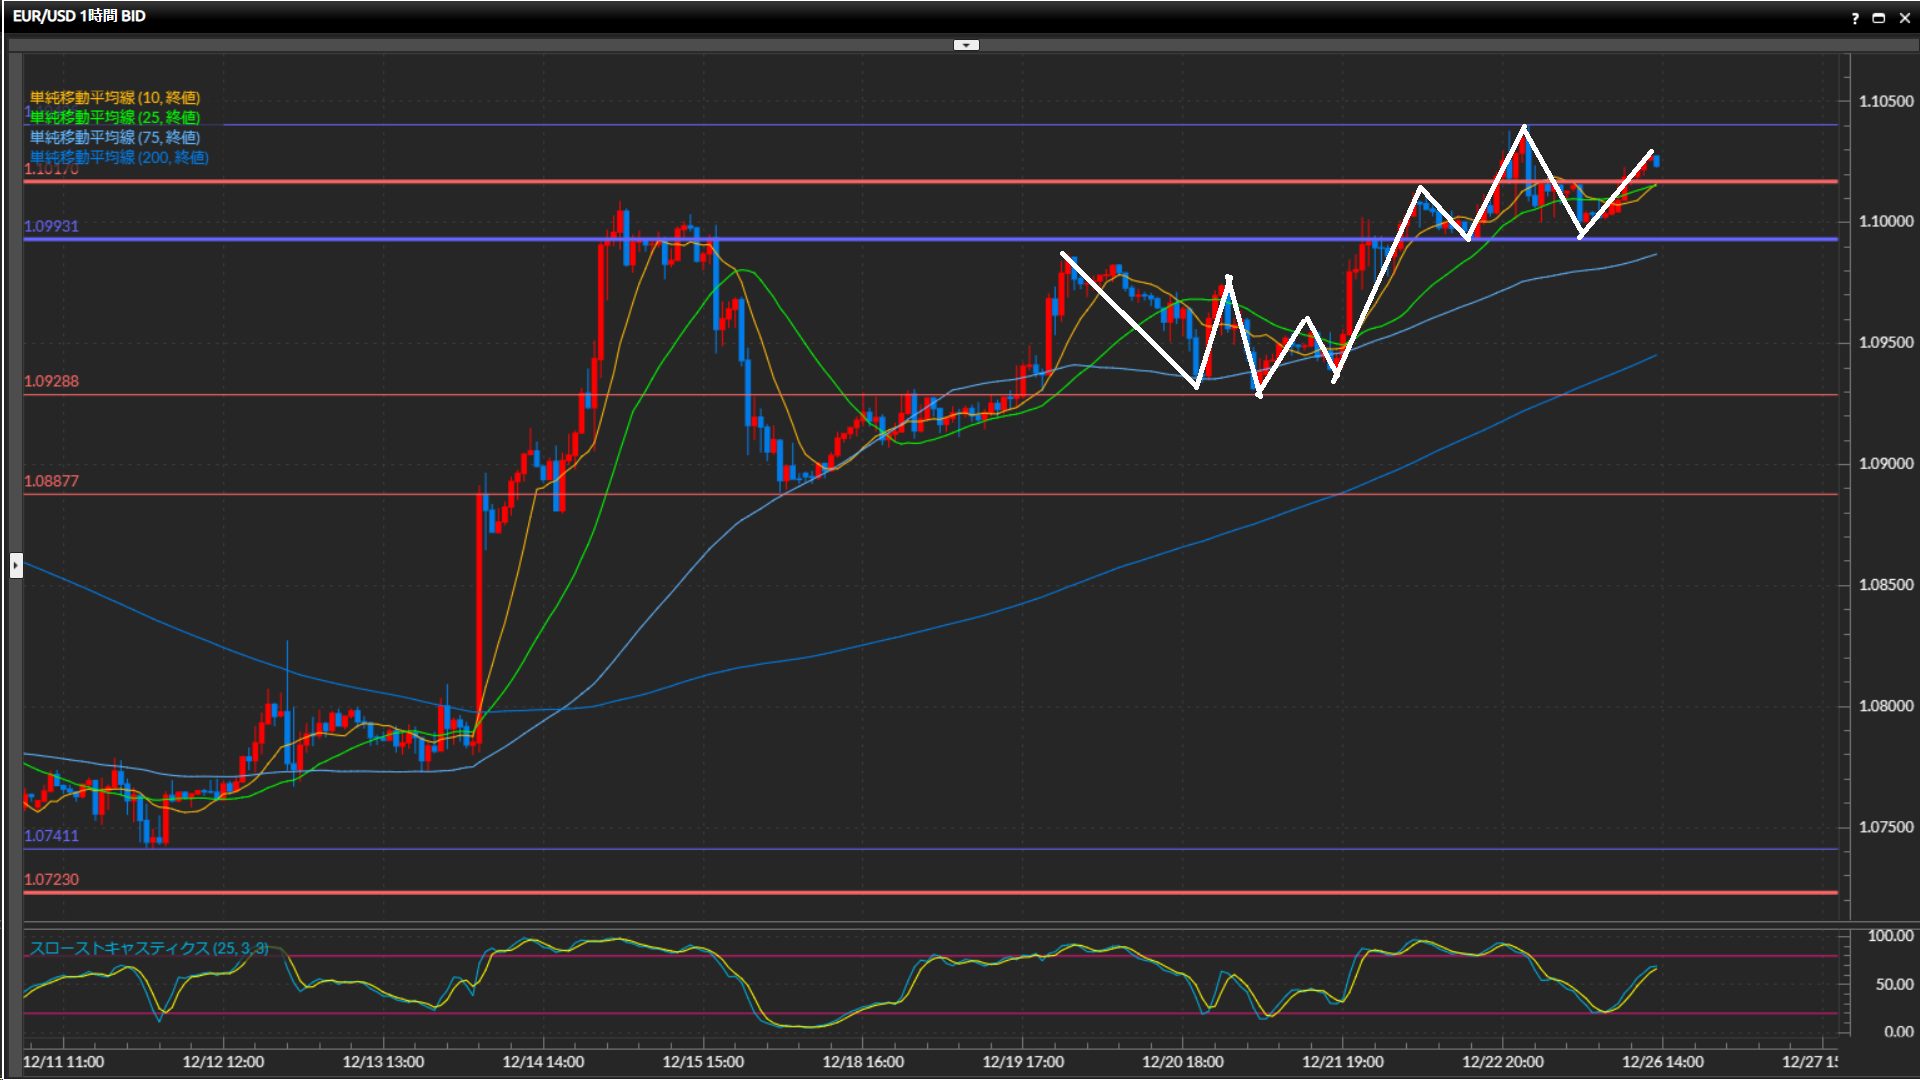Expand the left side panel arrow

tap(16, 566)
